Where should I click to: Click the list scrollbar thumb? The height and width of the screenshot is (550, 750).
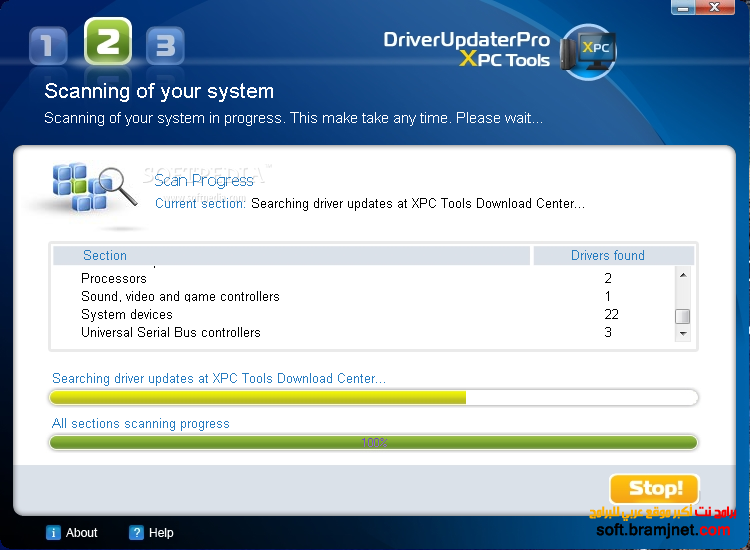683,316
